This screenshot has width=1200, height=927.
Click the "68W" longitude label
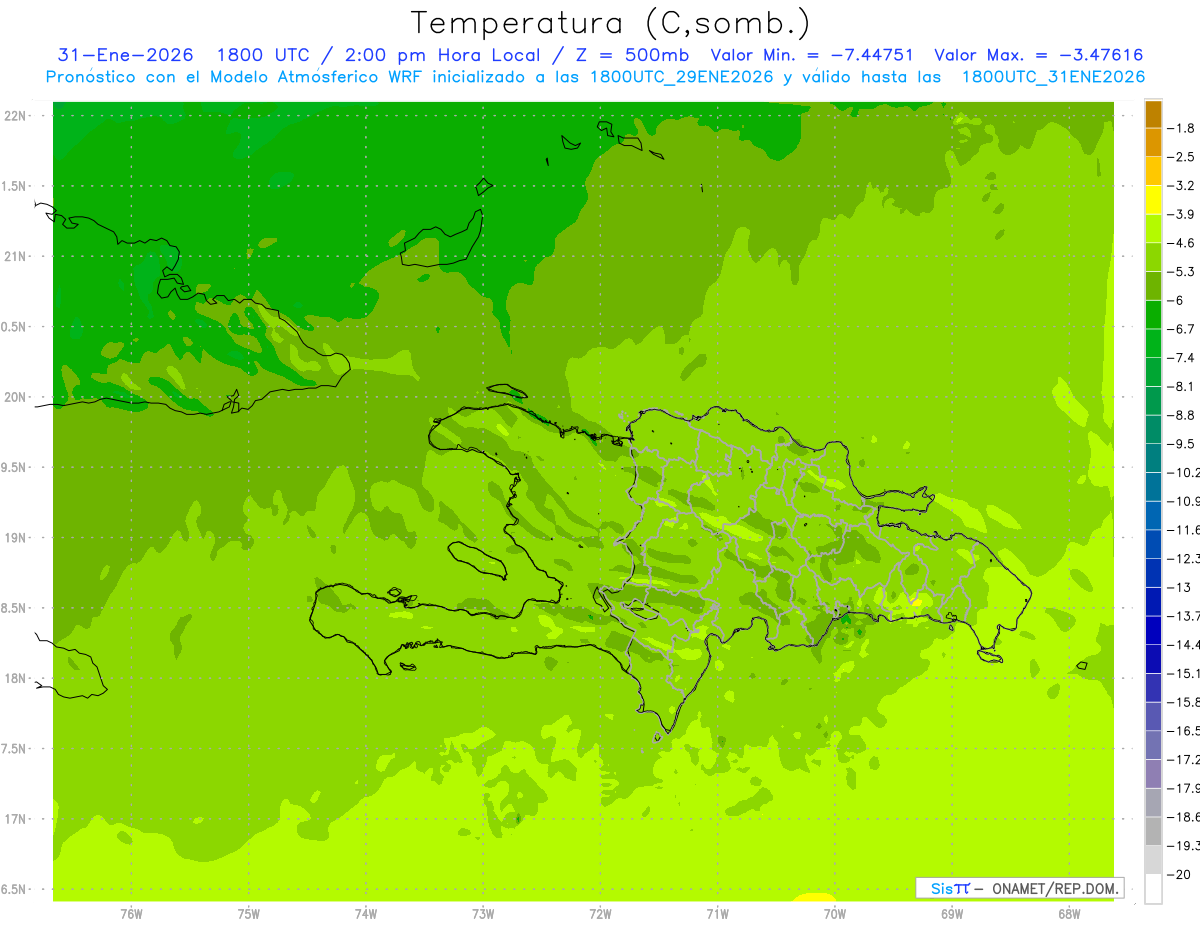pos(1069,913)
